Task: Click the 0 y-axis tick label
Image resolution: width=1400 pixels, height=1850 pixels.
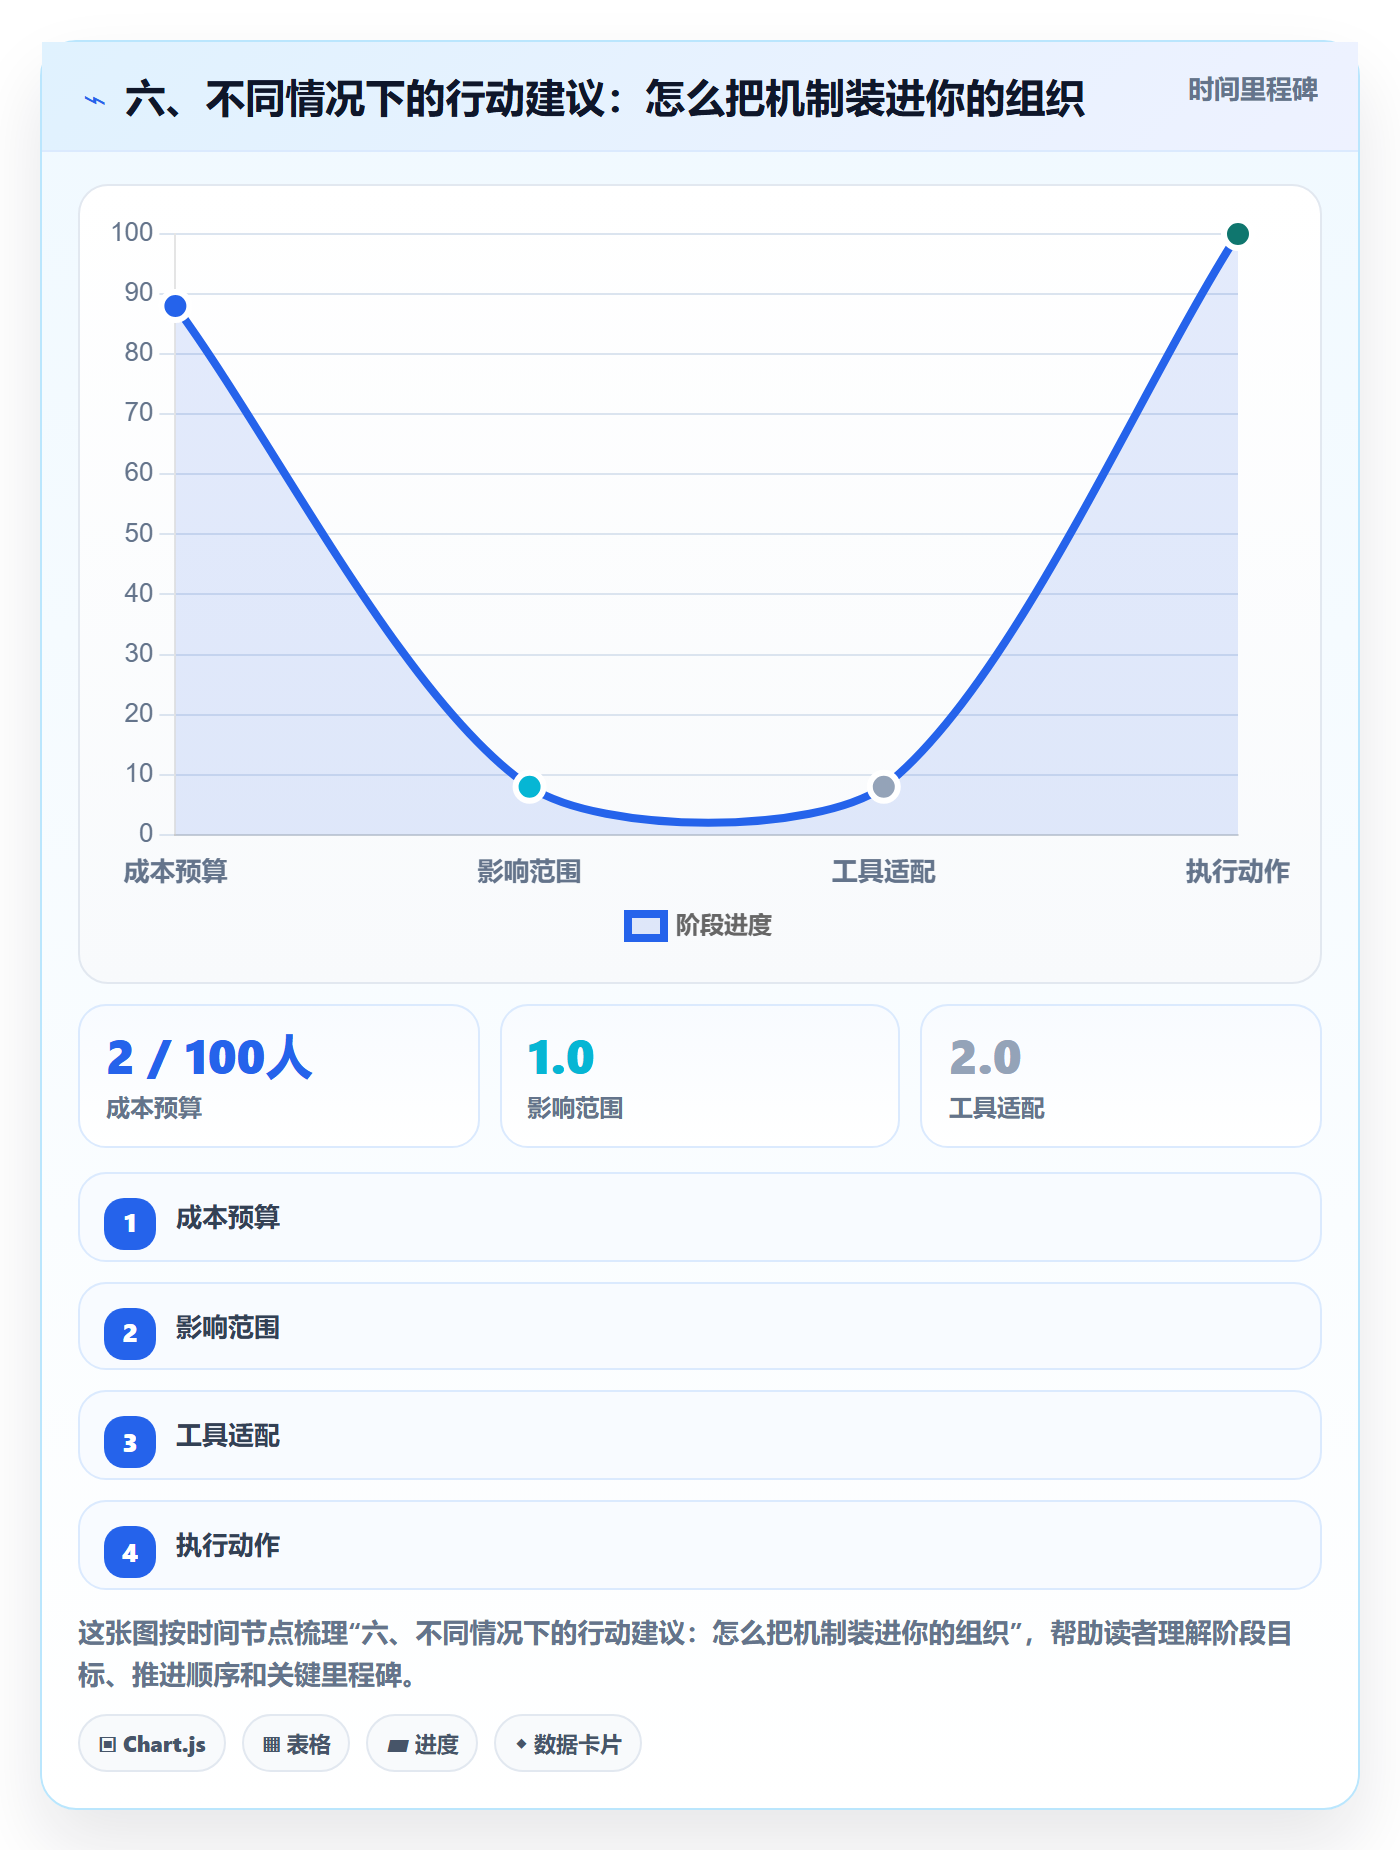Action: tap(146, 833)
